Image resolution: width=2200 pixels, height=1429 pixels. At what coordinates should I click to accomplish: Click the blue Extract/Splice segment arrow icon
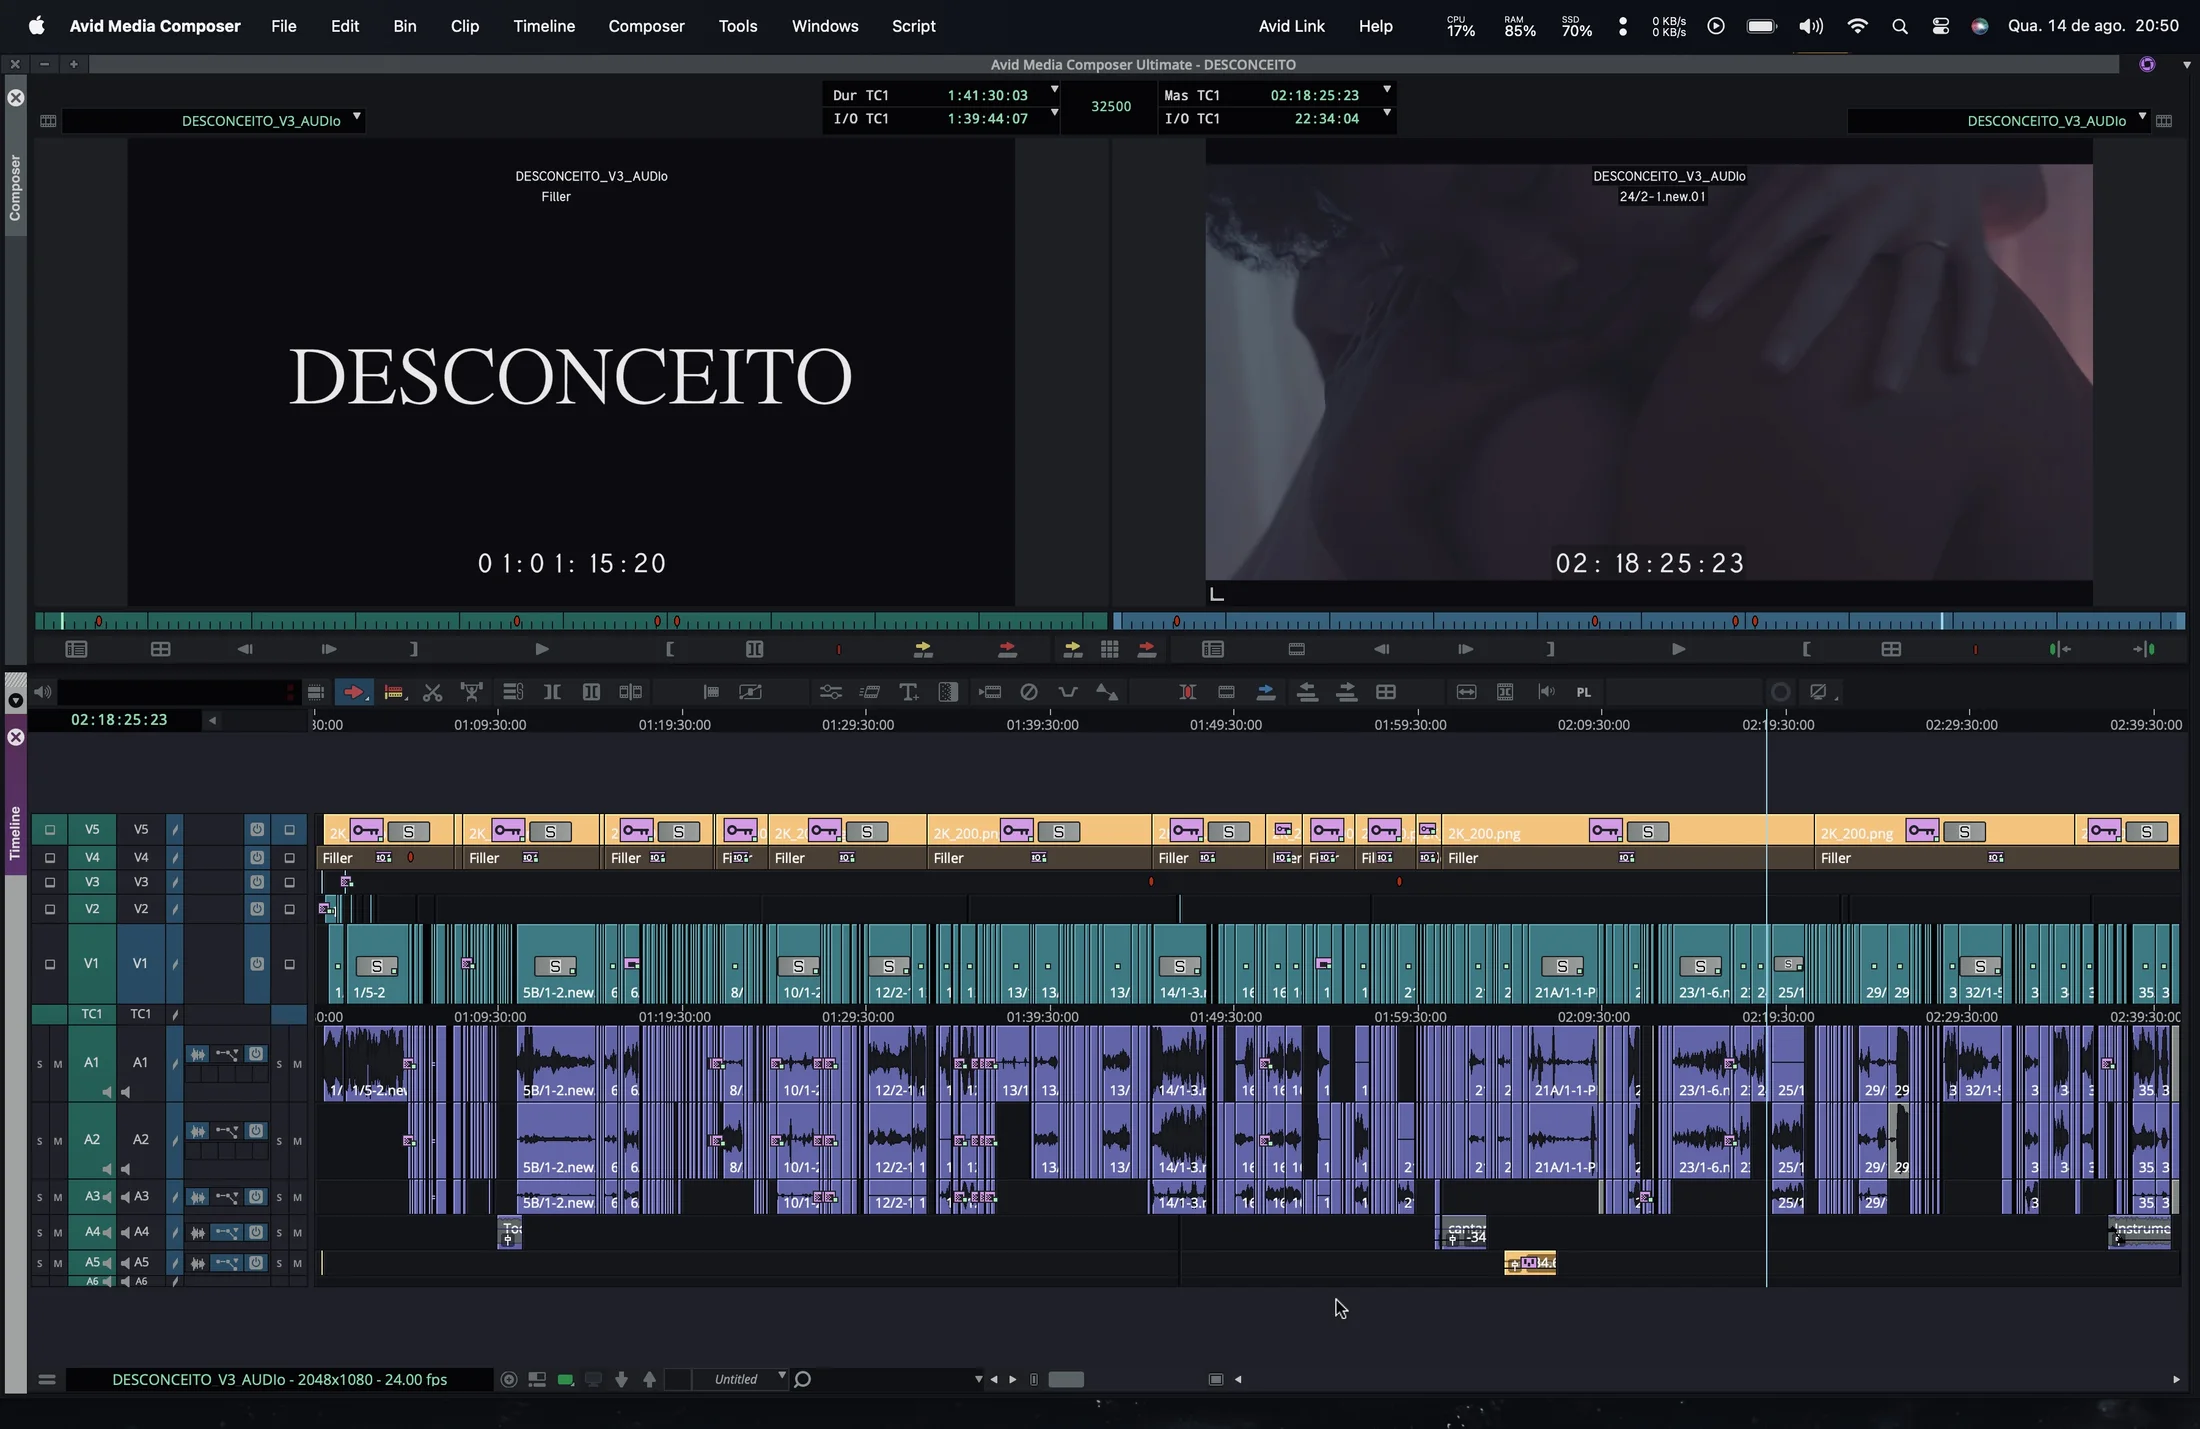[1266, 692]
